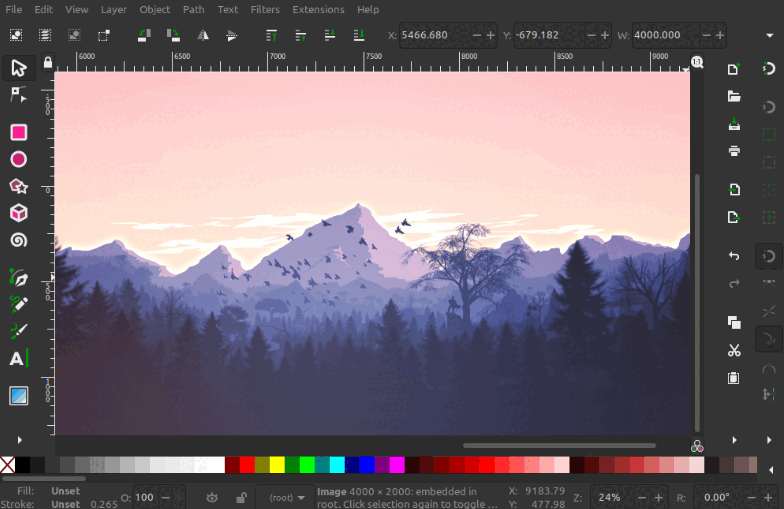Viewport: 784px width, 509px height.
Task: Rotate selection 90° clockwise
Action: pyautogui.click(x=174, y=35)
